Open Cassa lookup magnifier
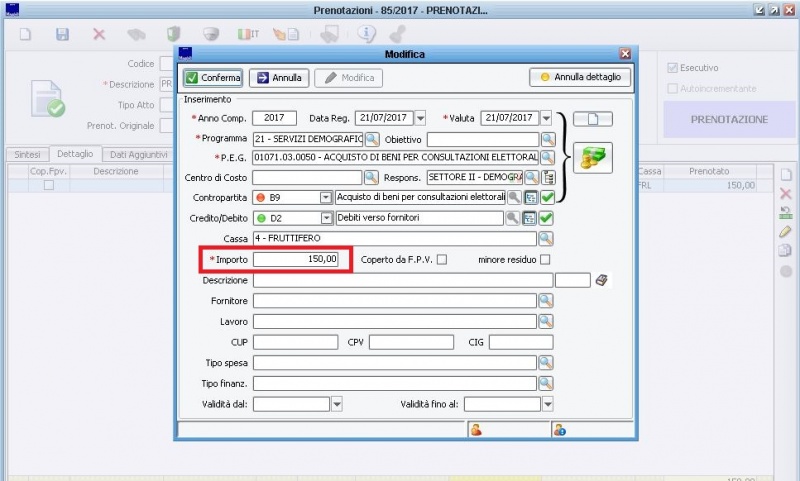This screenshot has height=481, width=800. (545, 238)
